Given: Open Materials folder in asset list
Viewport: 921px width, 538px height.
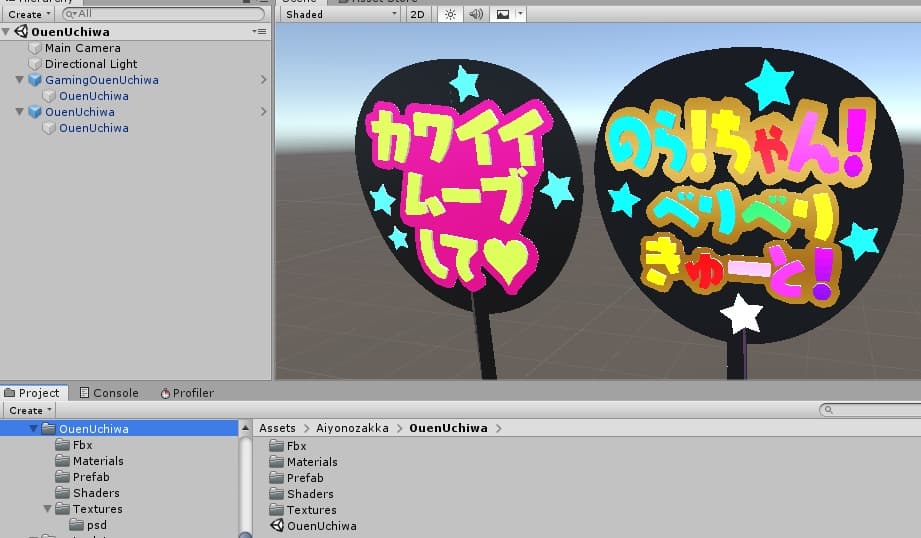Looking at the screenshot, I should coord(304,462).
